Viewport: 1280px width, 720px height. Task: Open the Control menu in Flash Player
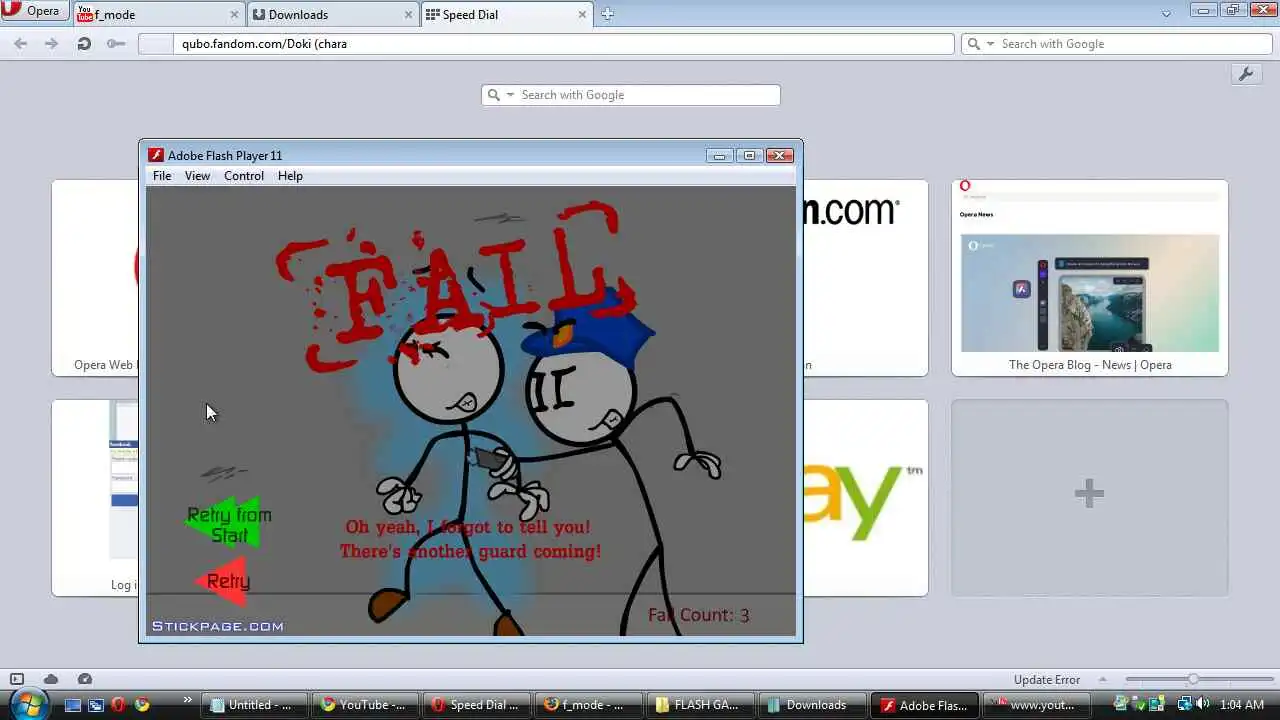(x=244, y=176)
